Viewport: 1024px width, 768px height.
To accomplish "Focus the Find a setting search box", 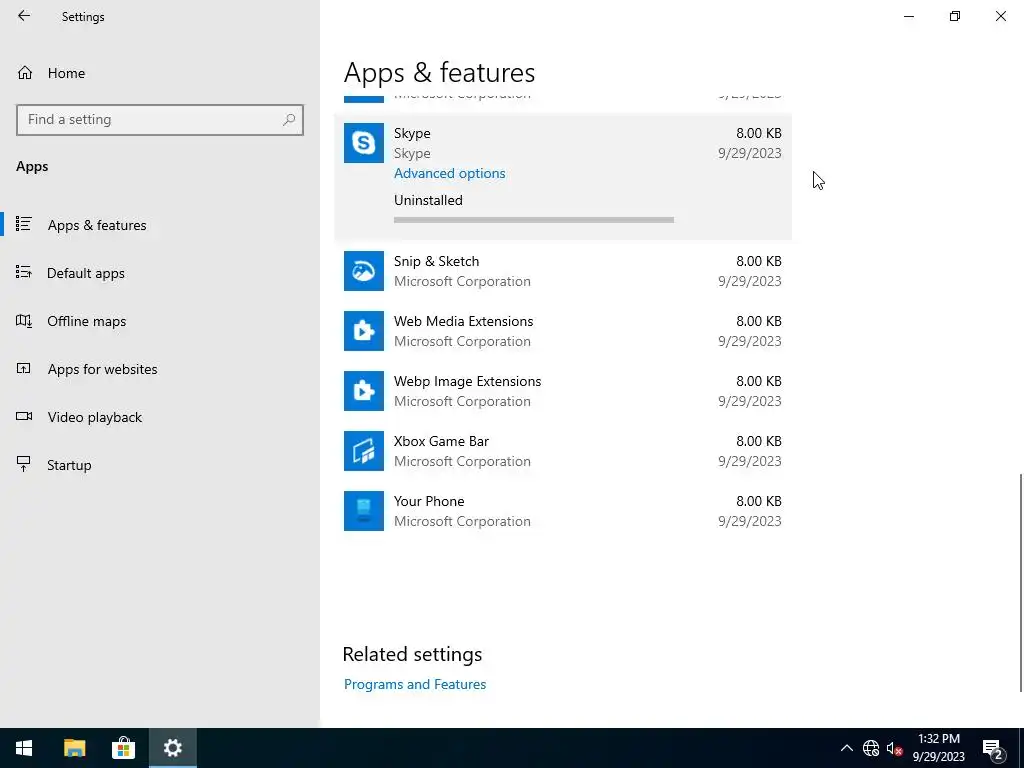I will pyautogui.click(x=160, y=120).
